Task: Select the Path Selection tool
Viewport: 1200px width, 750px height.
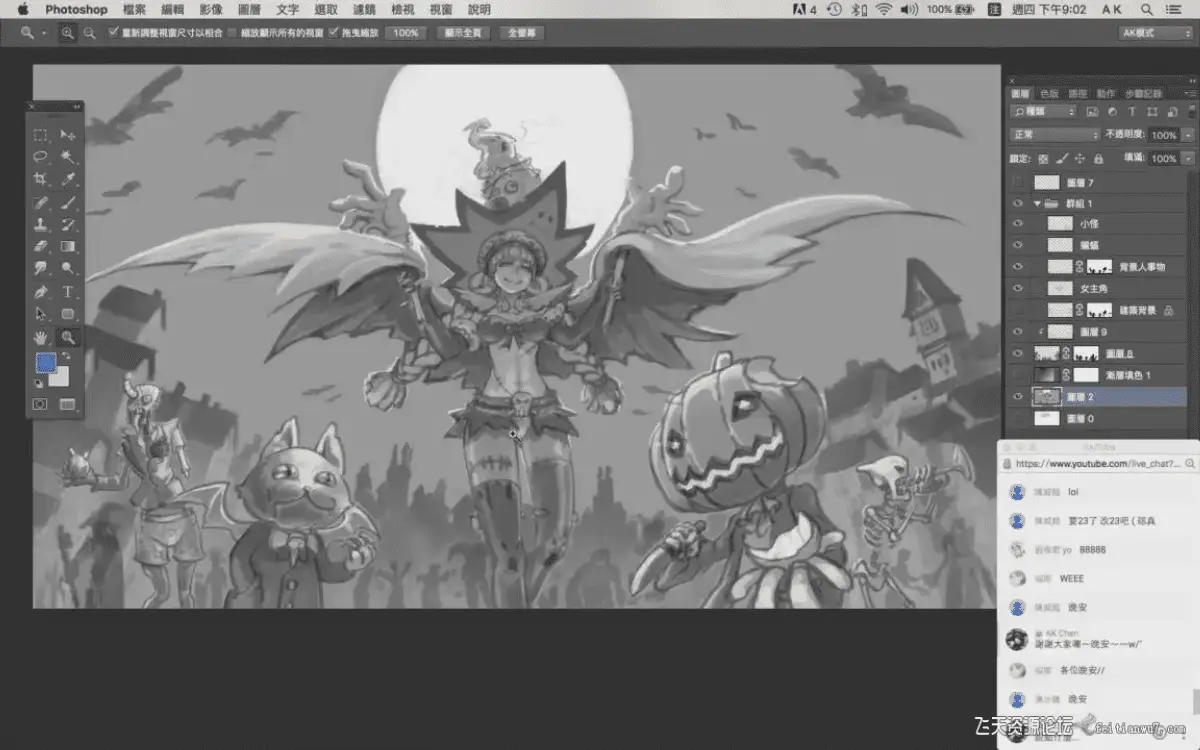Action: [x=41, y=314]
